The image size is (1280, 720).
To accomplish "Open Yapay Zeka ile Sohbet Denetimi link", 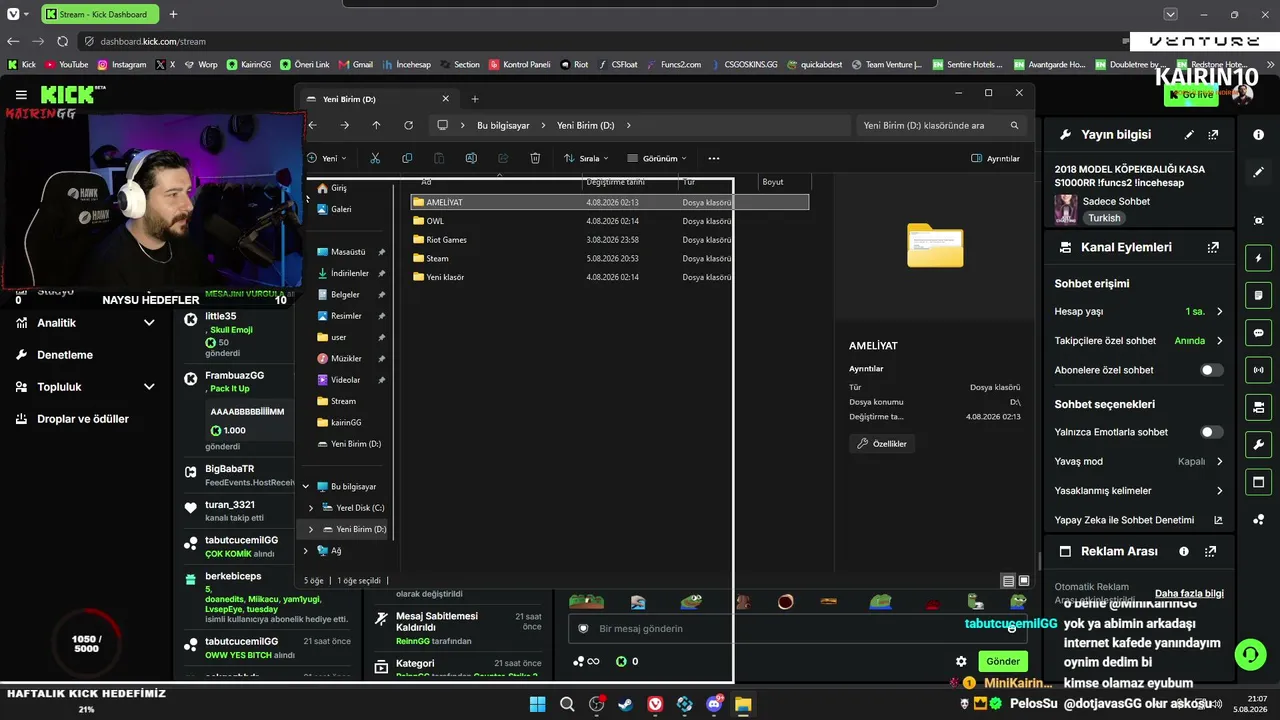I will point(1139,520).
